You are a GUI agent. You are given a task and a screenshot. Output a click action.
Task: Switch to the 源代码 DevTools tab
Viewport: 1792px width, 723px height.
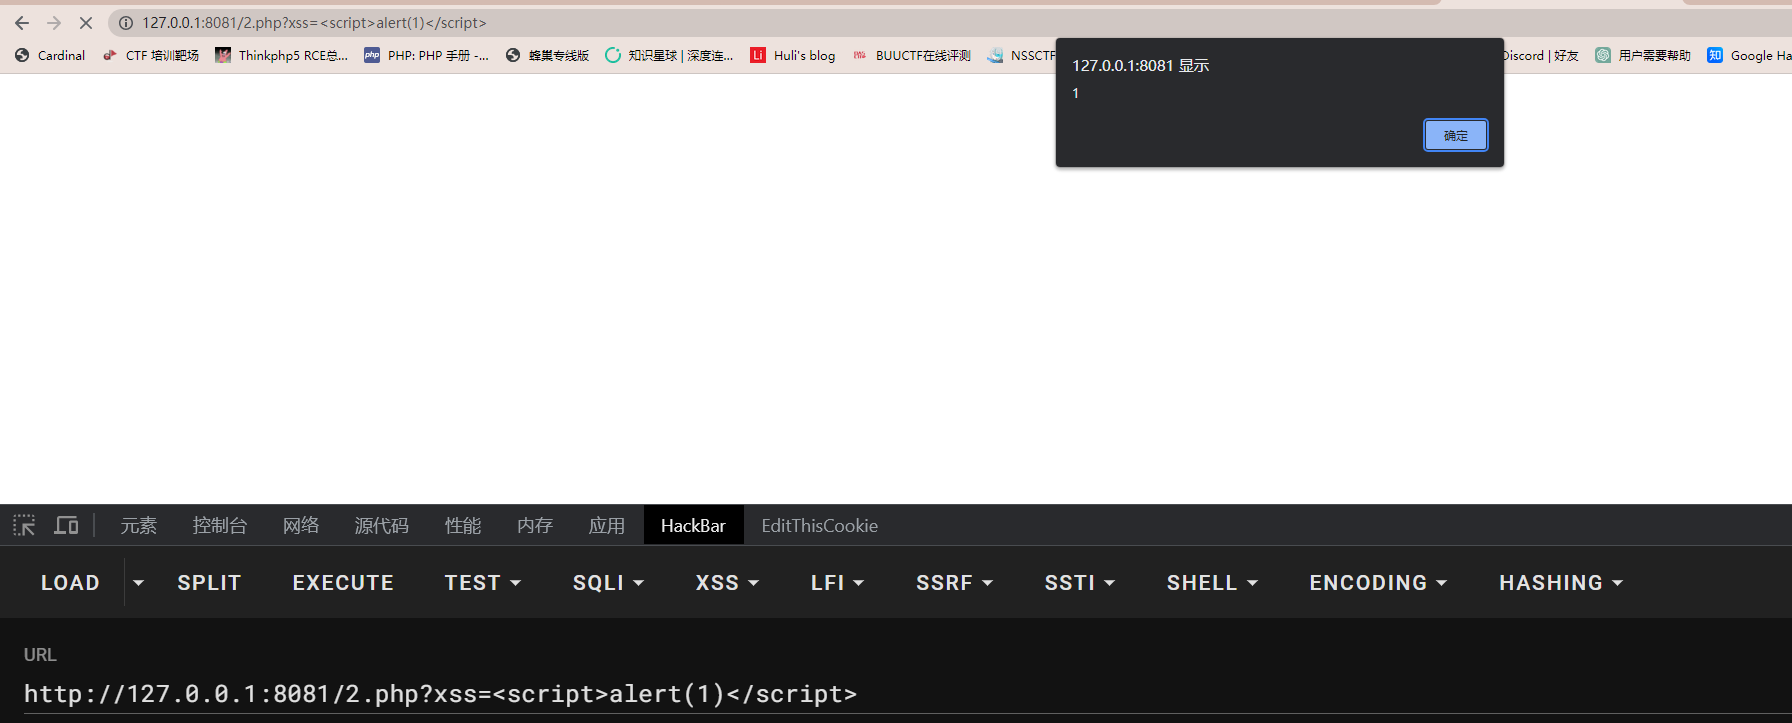(x=382, y=525)
